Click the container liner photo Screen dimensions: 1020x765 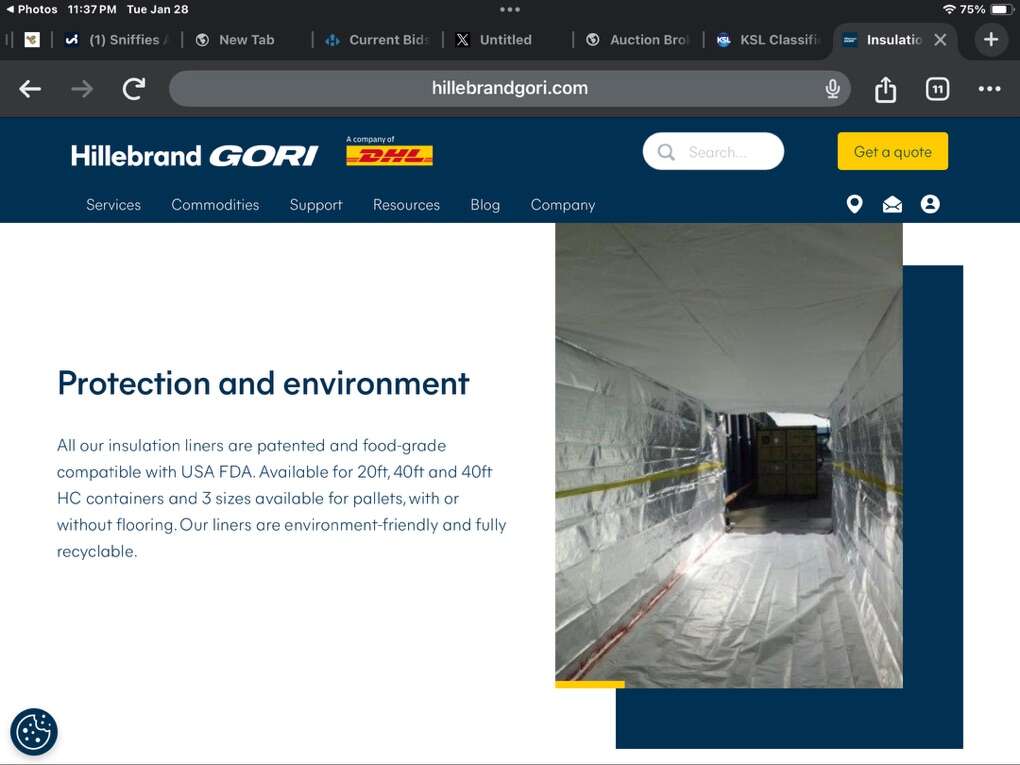pos(728,455)
